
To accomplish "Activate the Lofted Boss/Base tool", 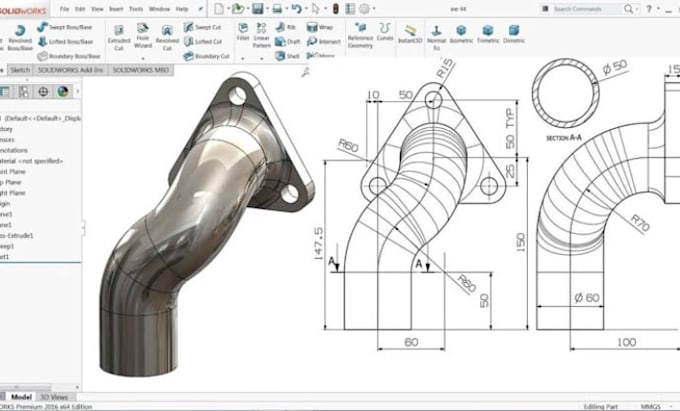I will click(x=65, y=42).
